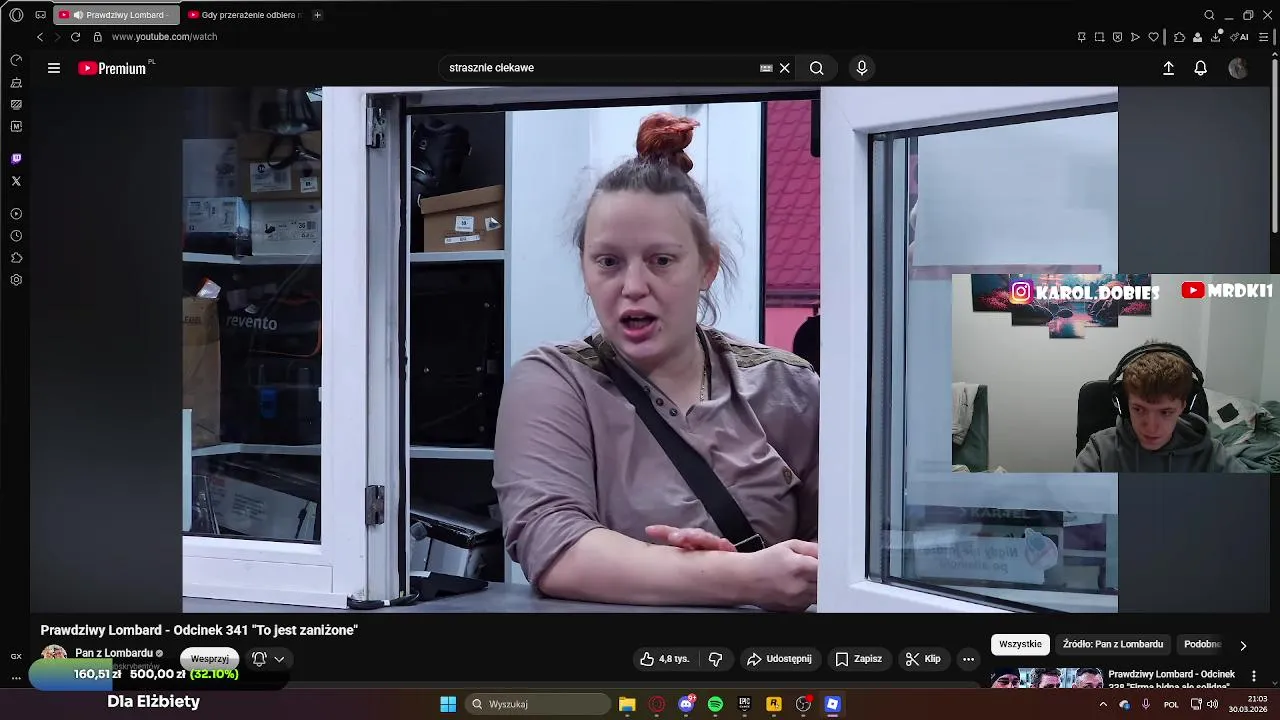Screen dimensions: 1280x720
Task: Open the YouTube guide hamburger menu
Action: (x=54, y=68)
